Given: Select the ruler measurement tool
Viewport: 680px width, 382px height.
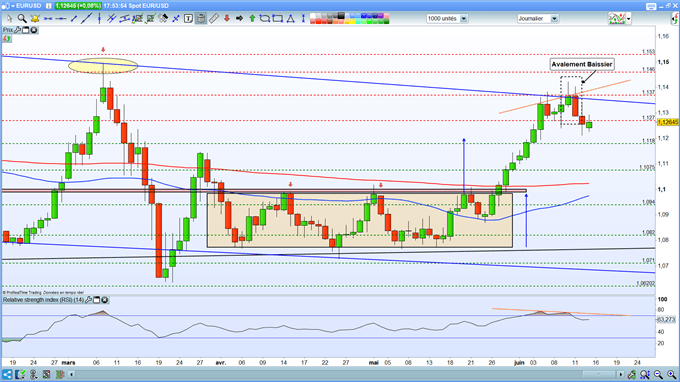Looking at the screenshot, I should click(214, 19).
